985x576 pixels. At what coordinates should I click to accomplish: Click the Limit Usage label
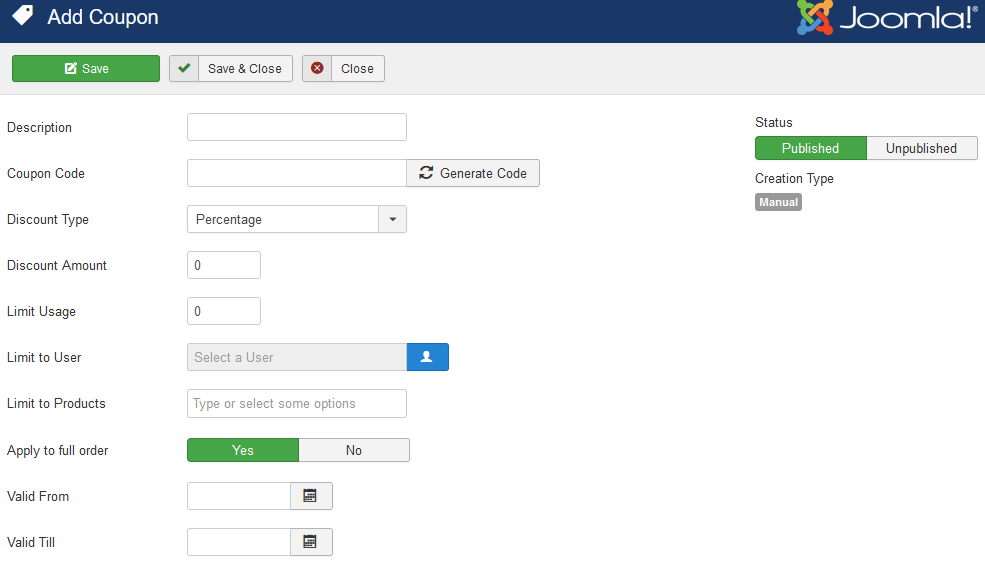[41, 312]
